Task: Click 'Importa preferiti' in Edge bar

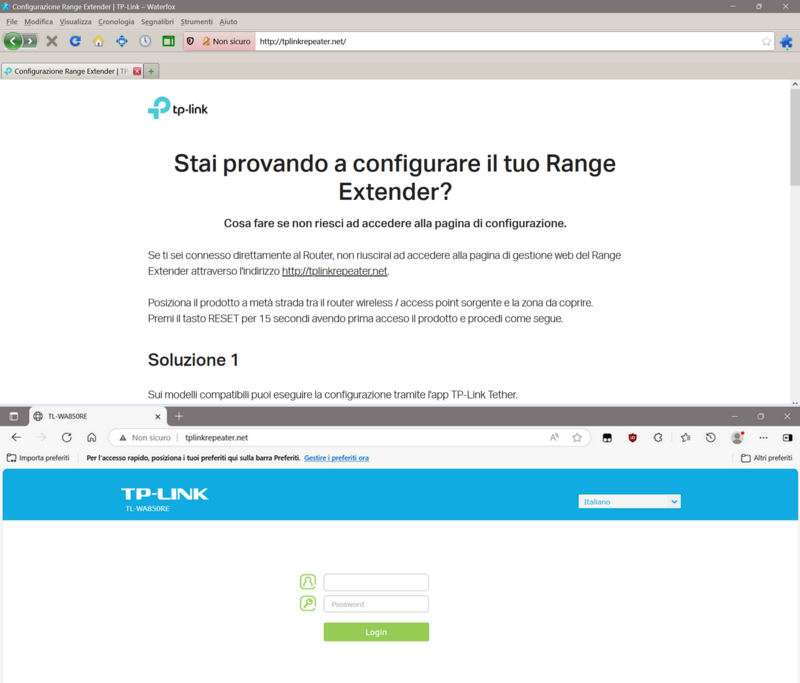Action: pyautogui.click(x=38, y=458)
